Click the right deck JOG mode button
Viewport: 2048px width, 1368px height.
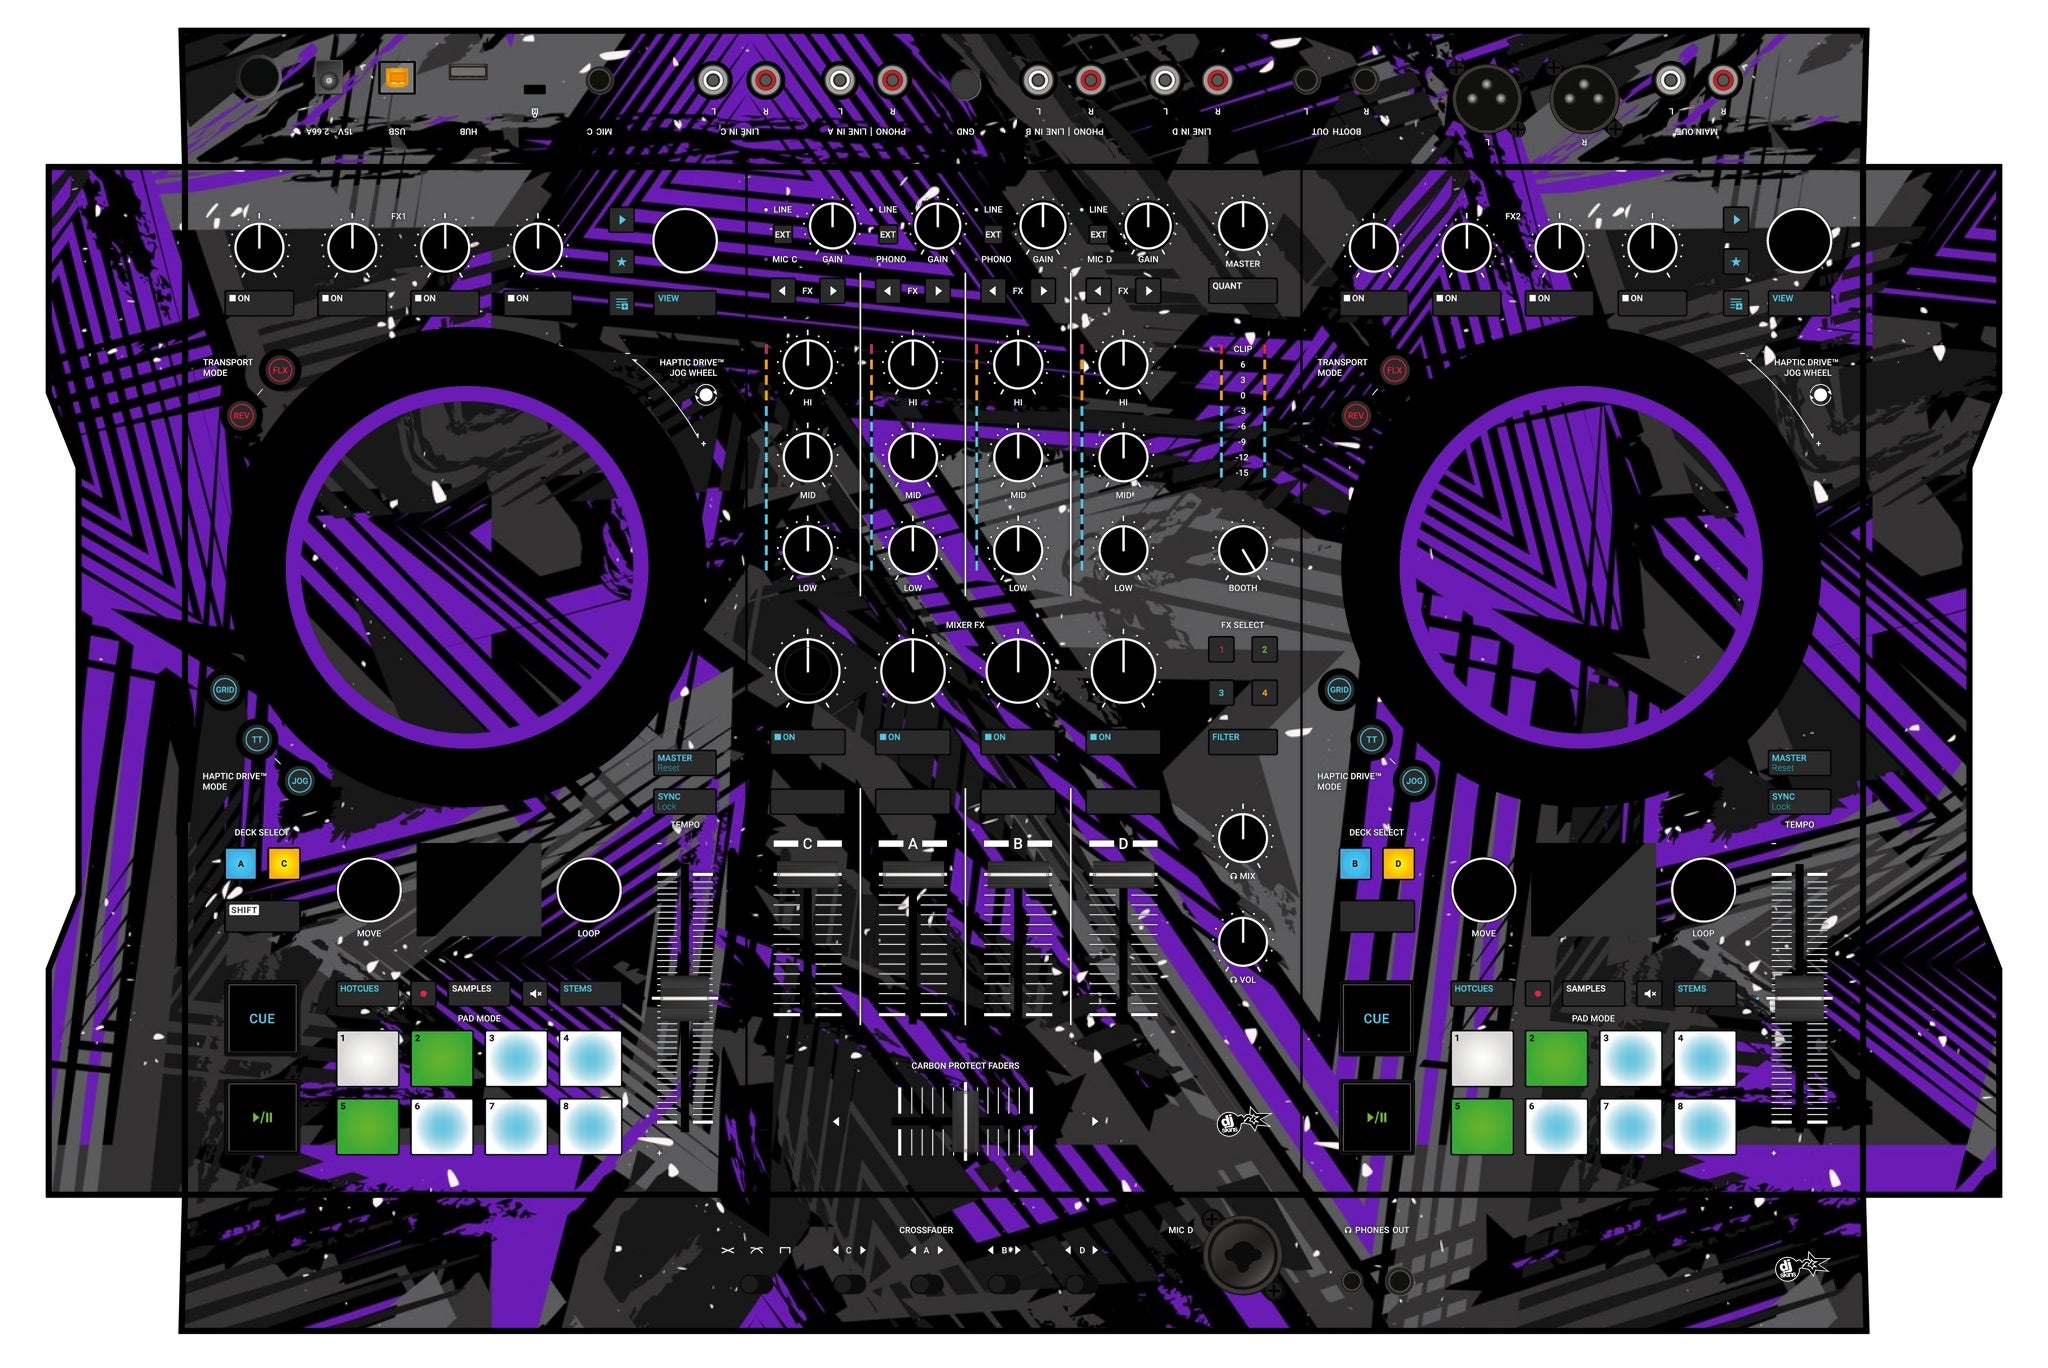(1413, 781)
